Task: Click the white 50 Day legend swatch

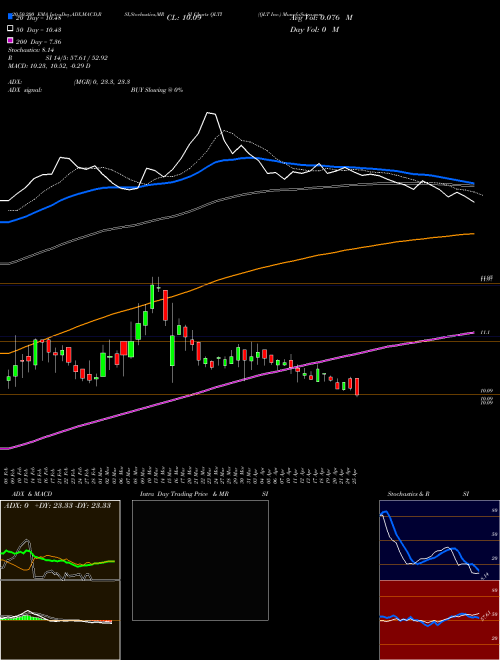Action: [x=10, y=28]
